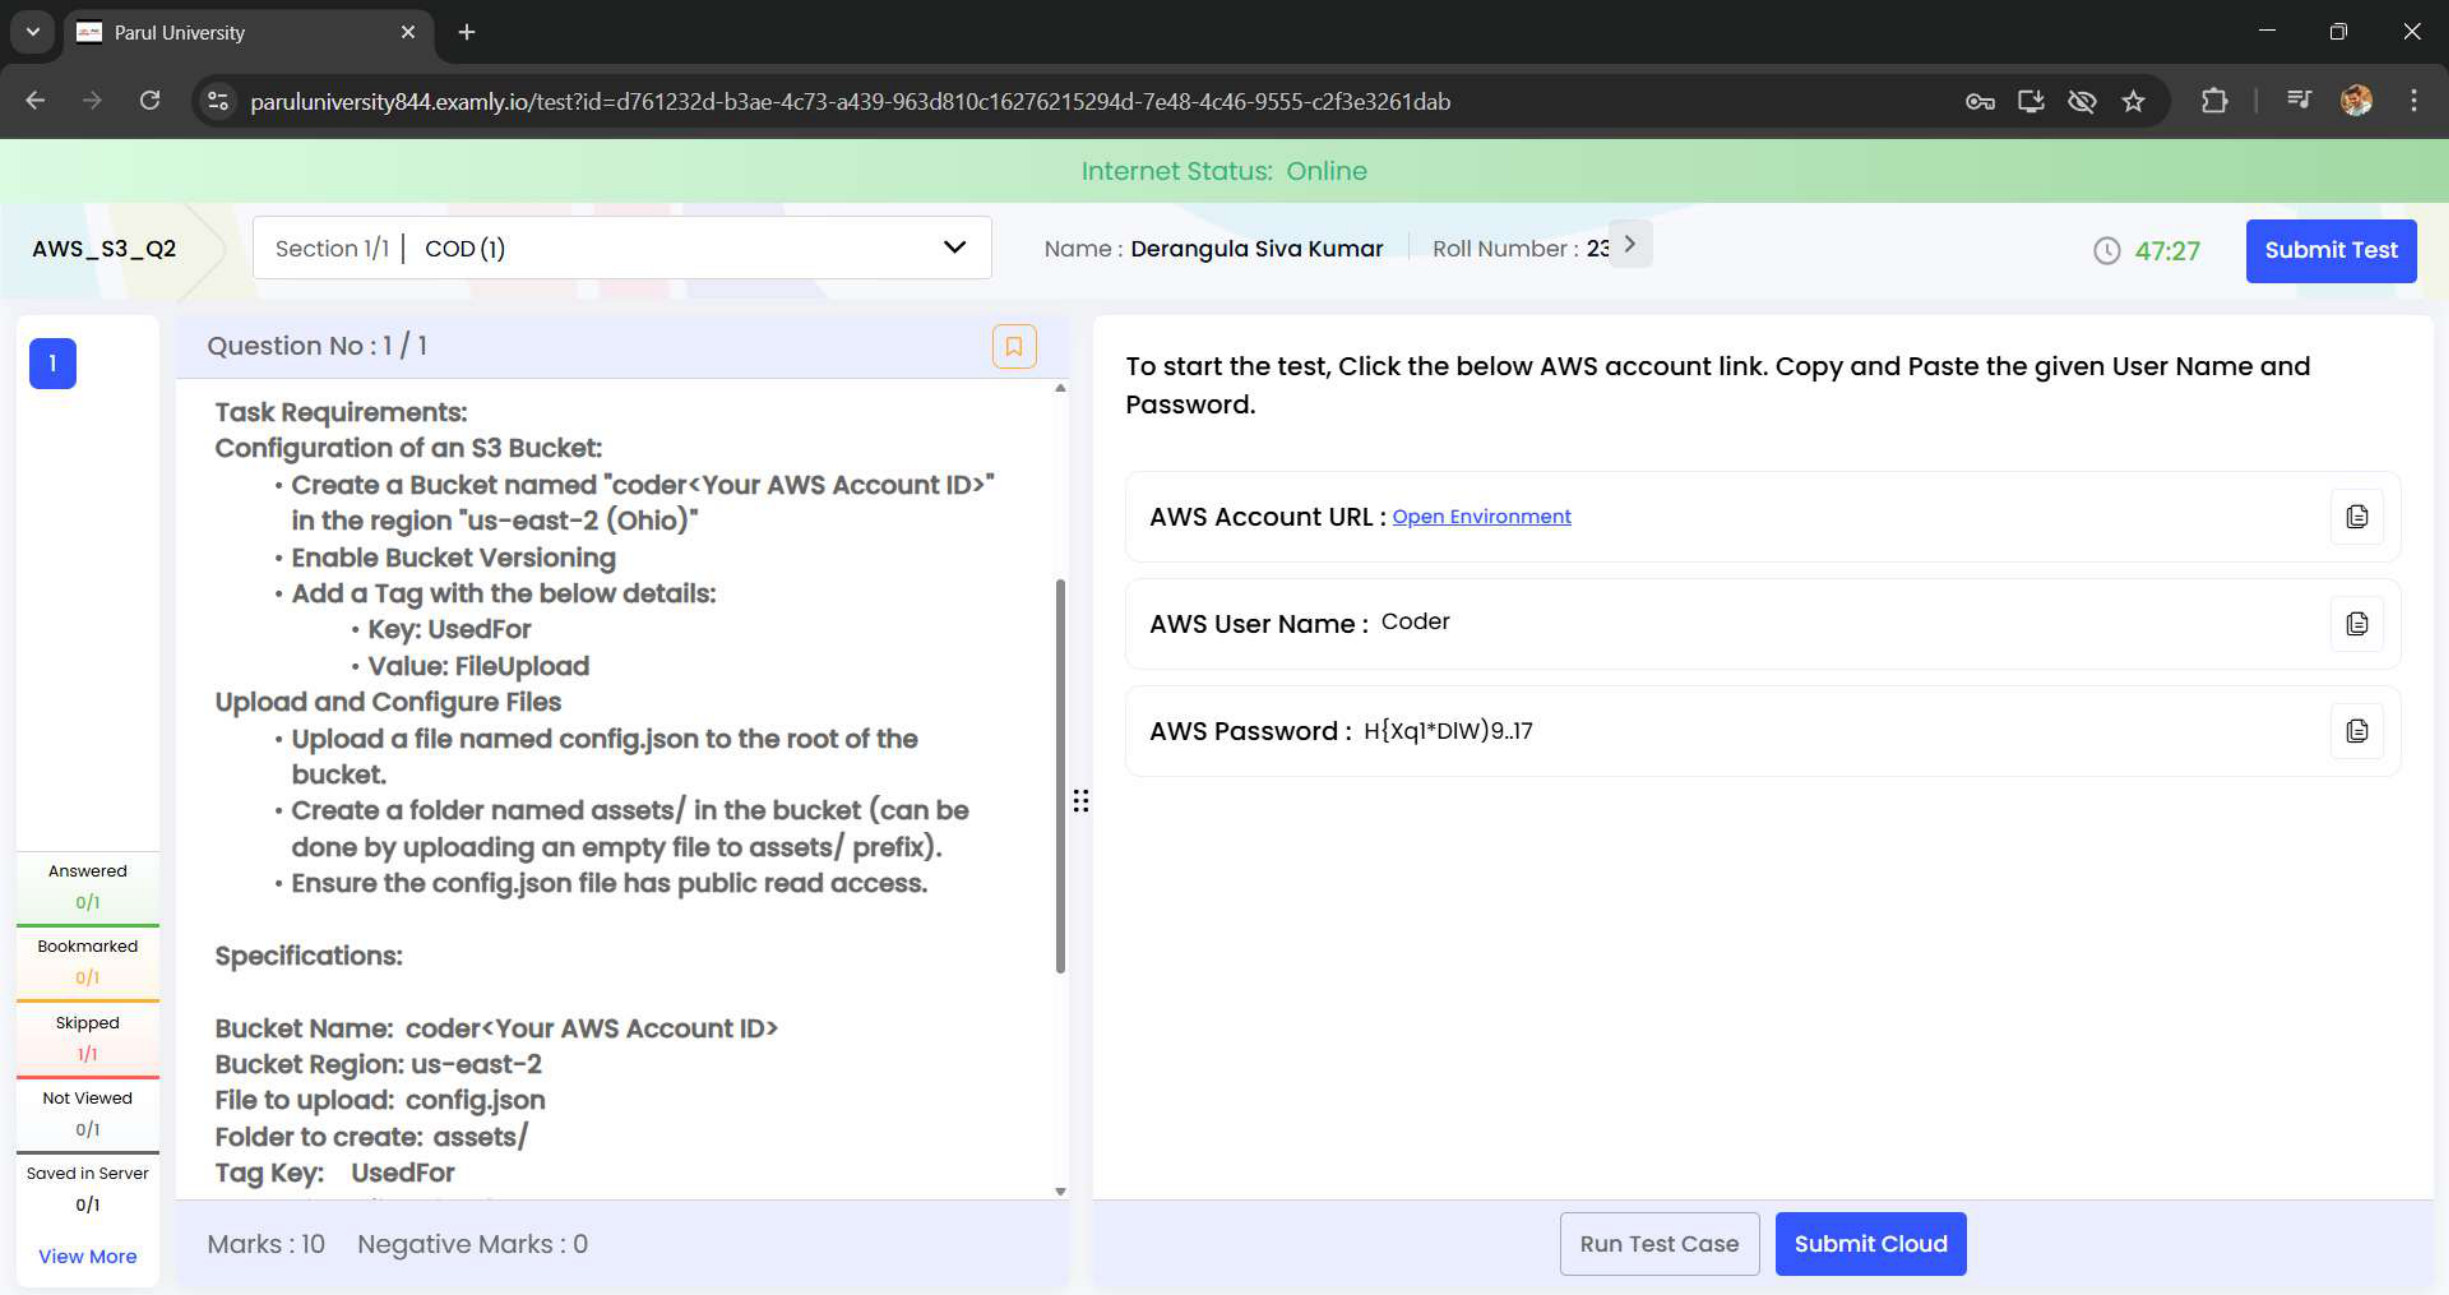This screenshot has width=2449, height=1295.
Task: Click the Marks : 10 label
Action: tap(265, 1243)
